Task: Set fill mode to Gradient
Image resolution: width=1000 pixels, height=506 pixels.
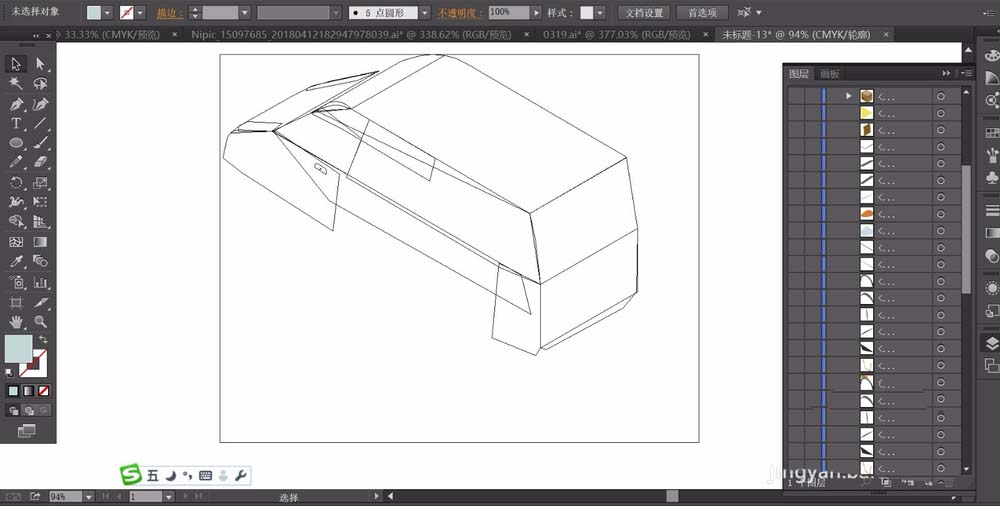Action: 29,391
